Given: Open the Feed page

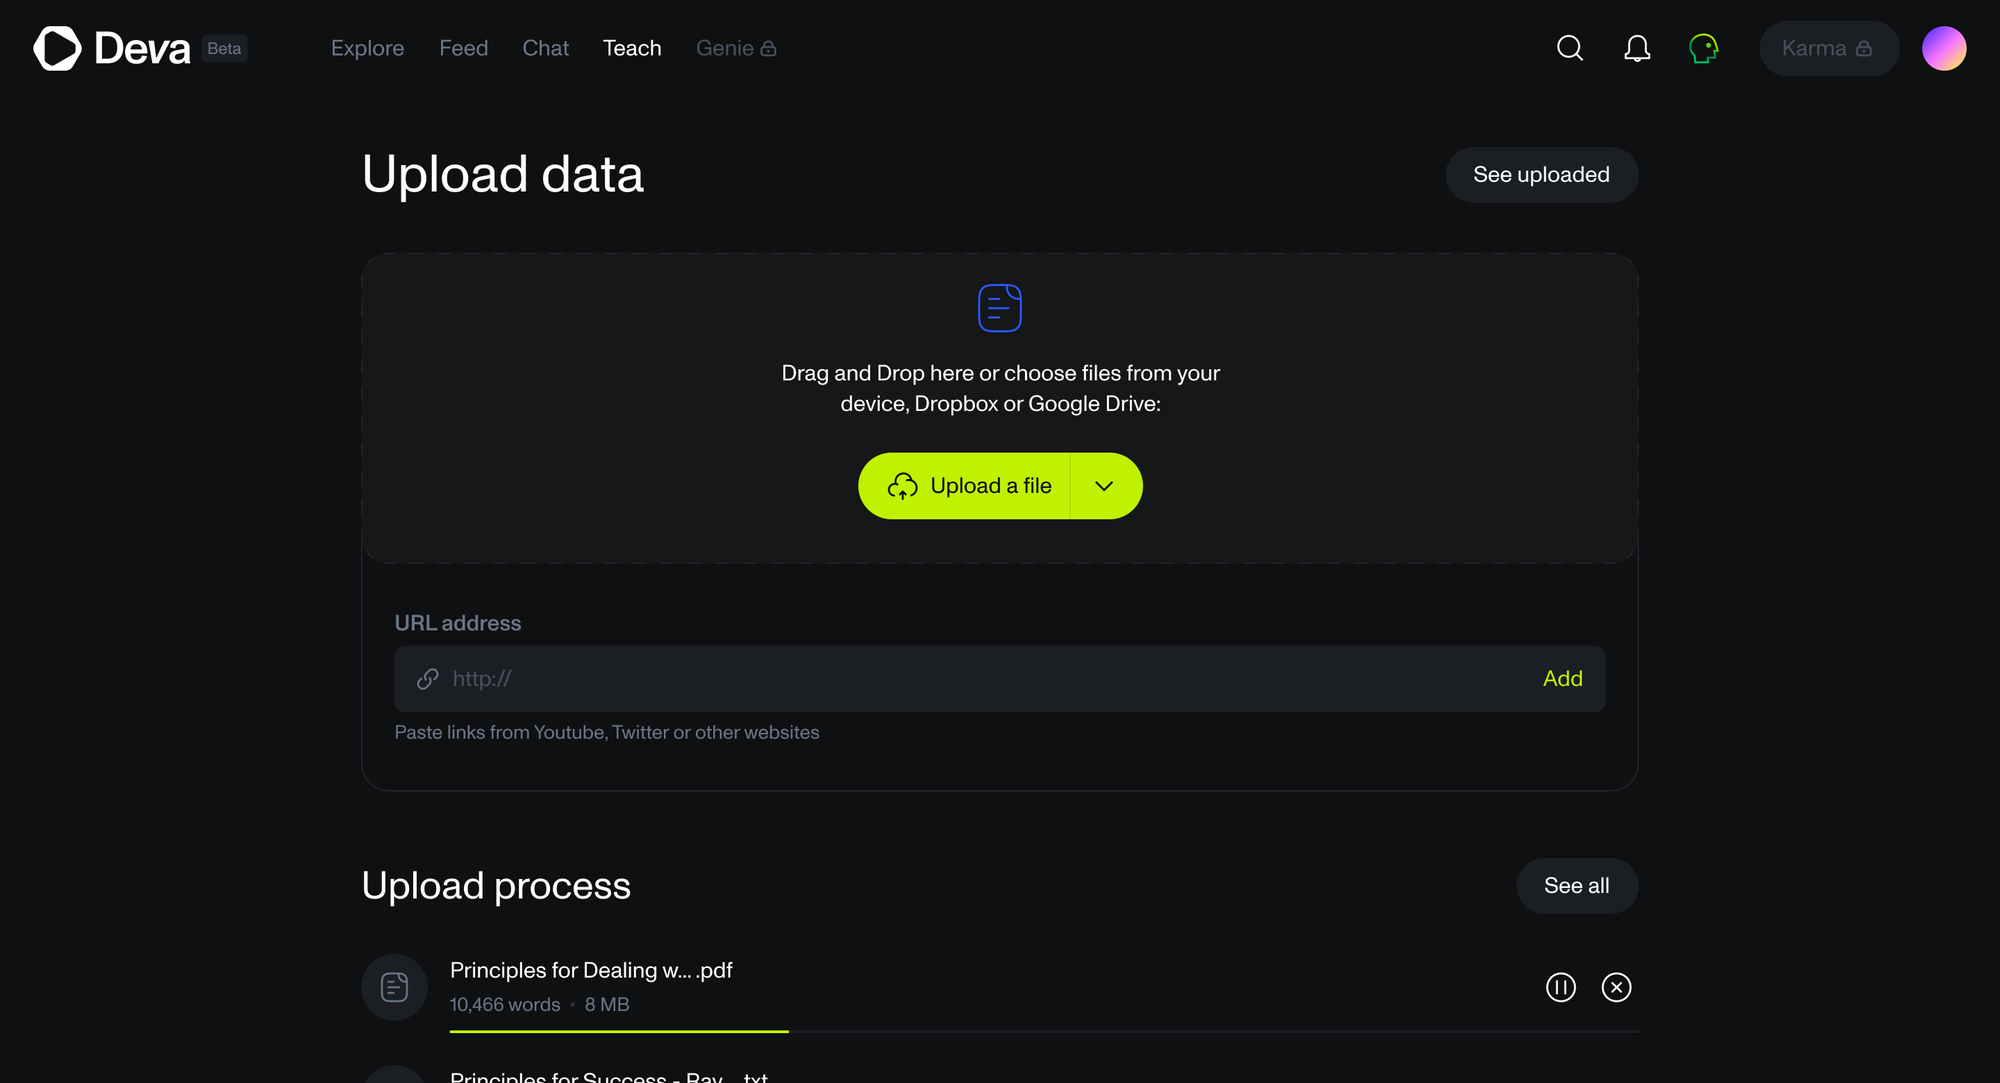Looking at the screenshot, I should pos(463,48).
